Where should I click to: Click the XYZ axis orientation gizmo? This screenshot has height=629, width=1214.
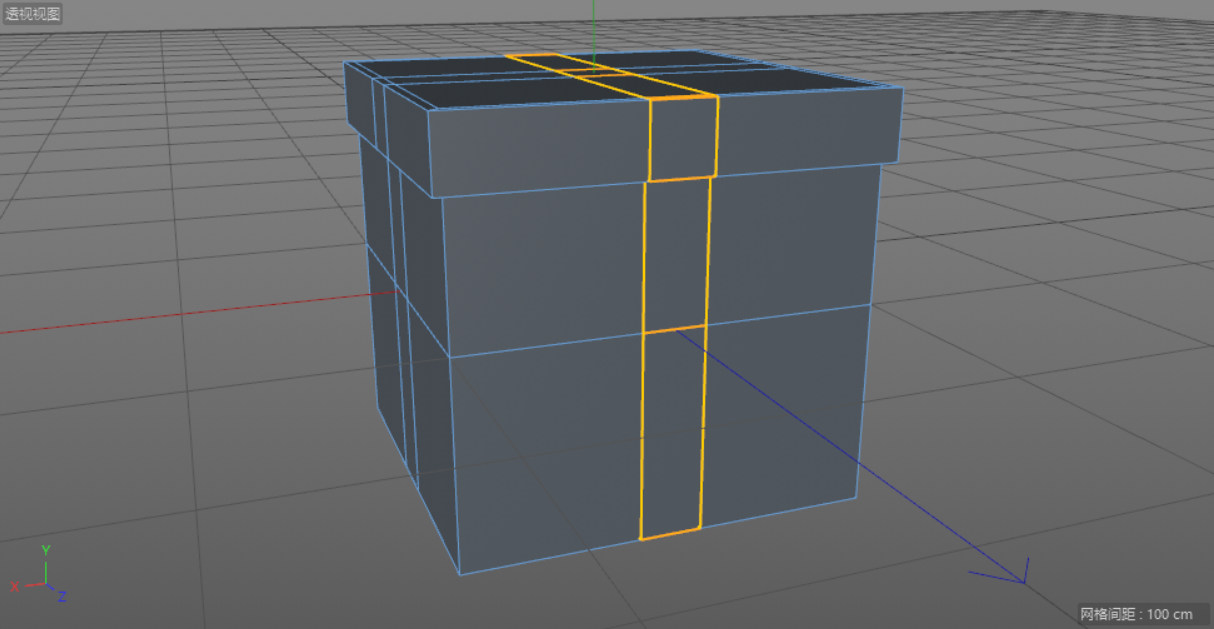(x=39, y=573)
